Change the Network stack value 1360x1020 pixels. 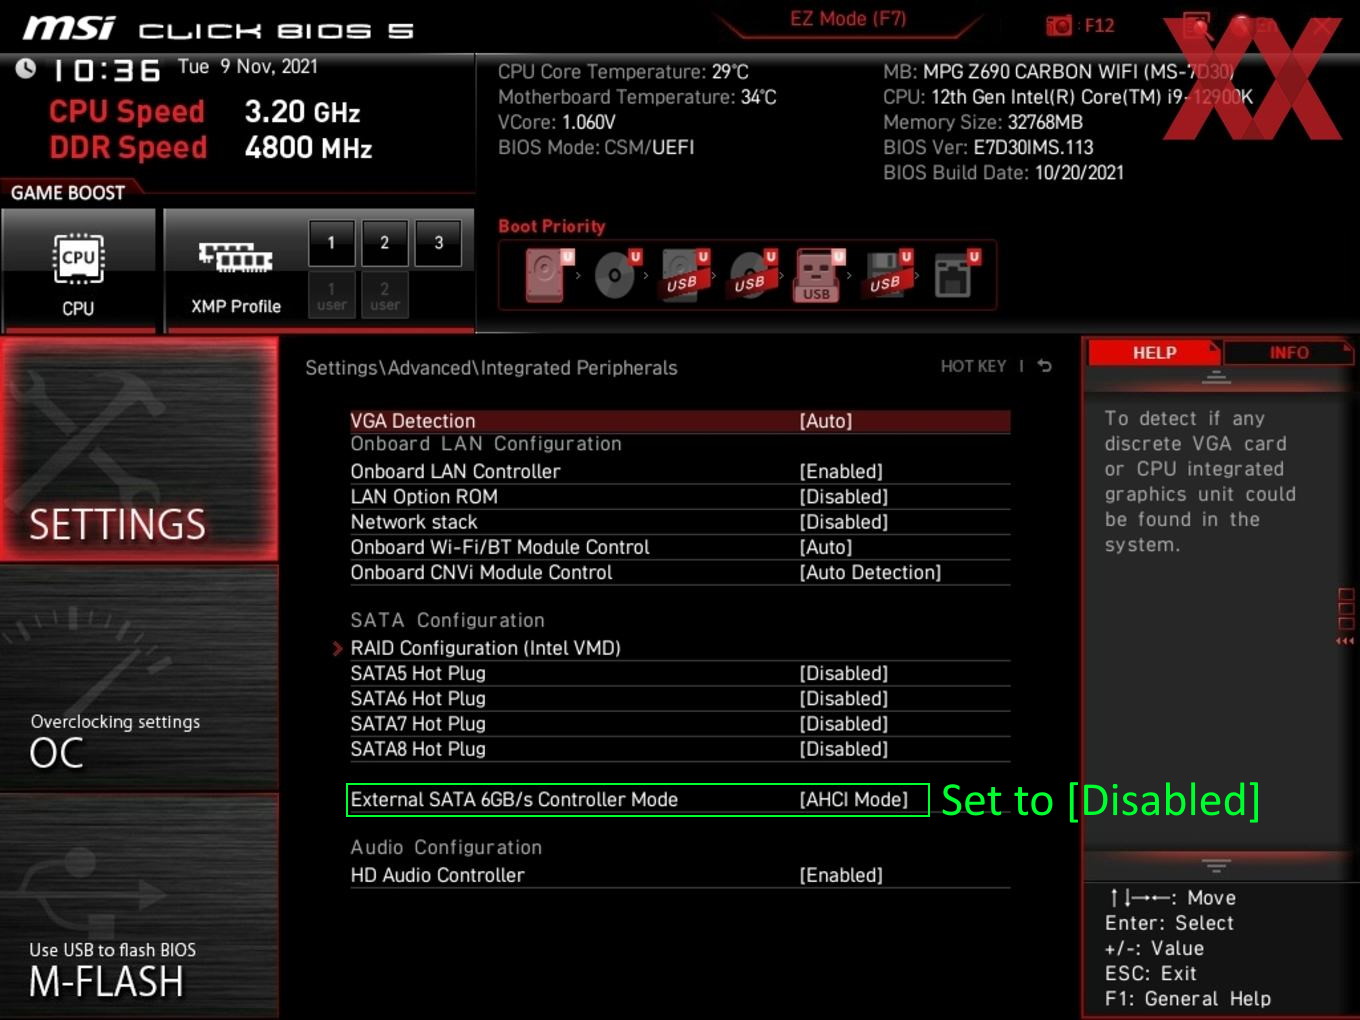pos(844,522)
